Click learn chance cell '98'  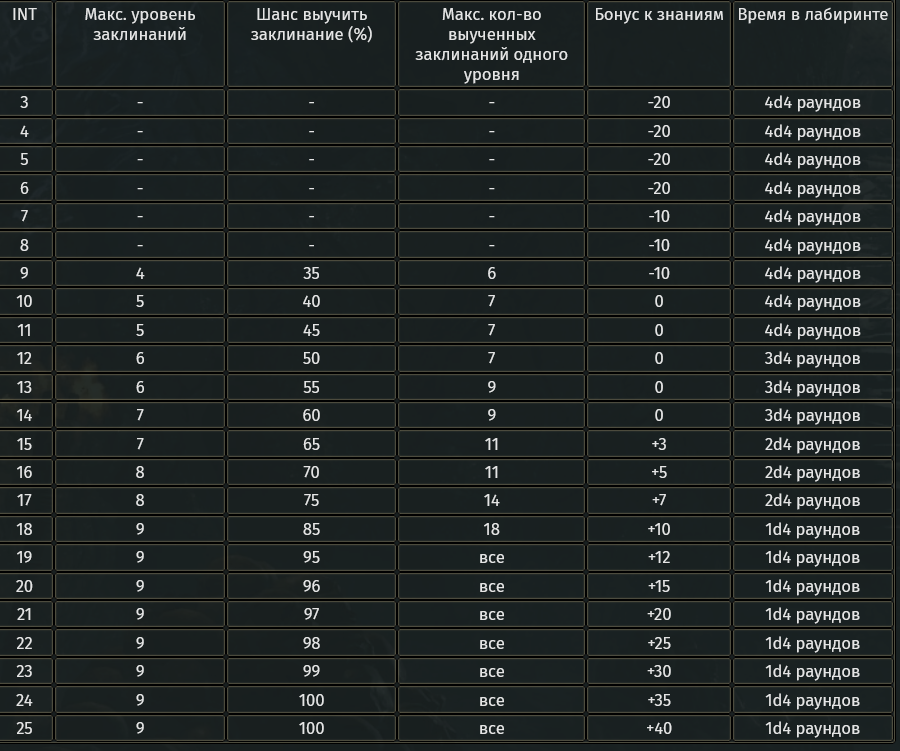(311, 643)
